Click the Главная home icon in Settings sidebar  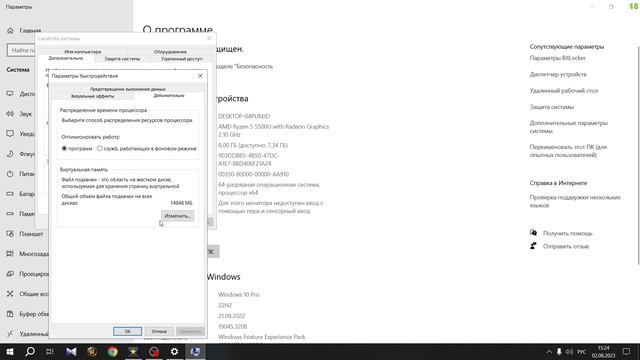tap(10, 31)
